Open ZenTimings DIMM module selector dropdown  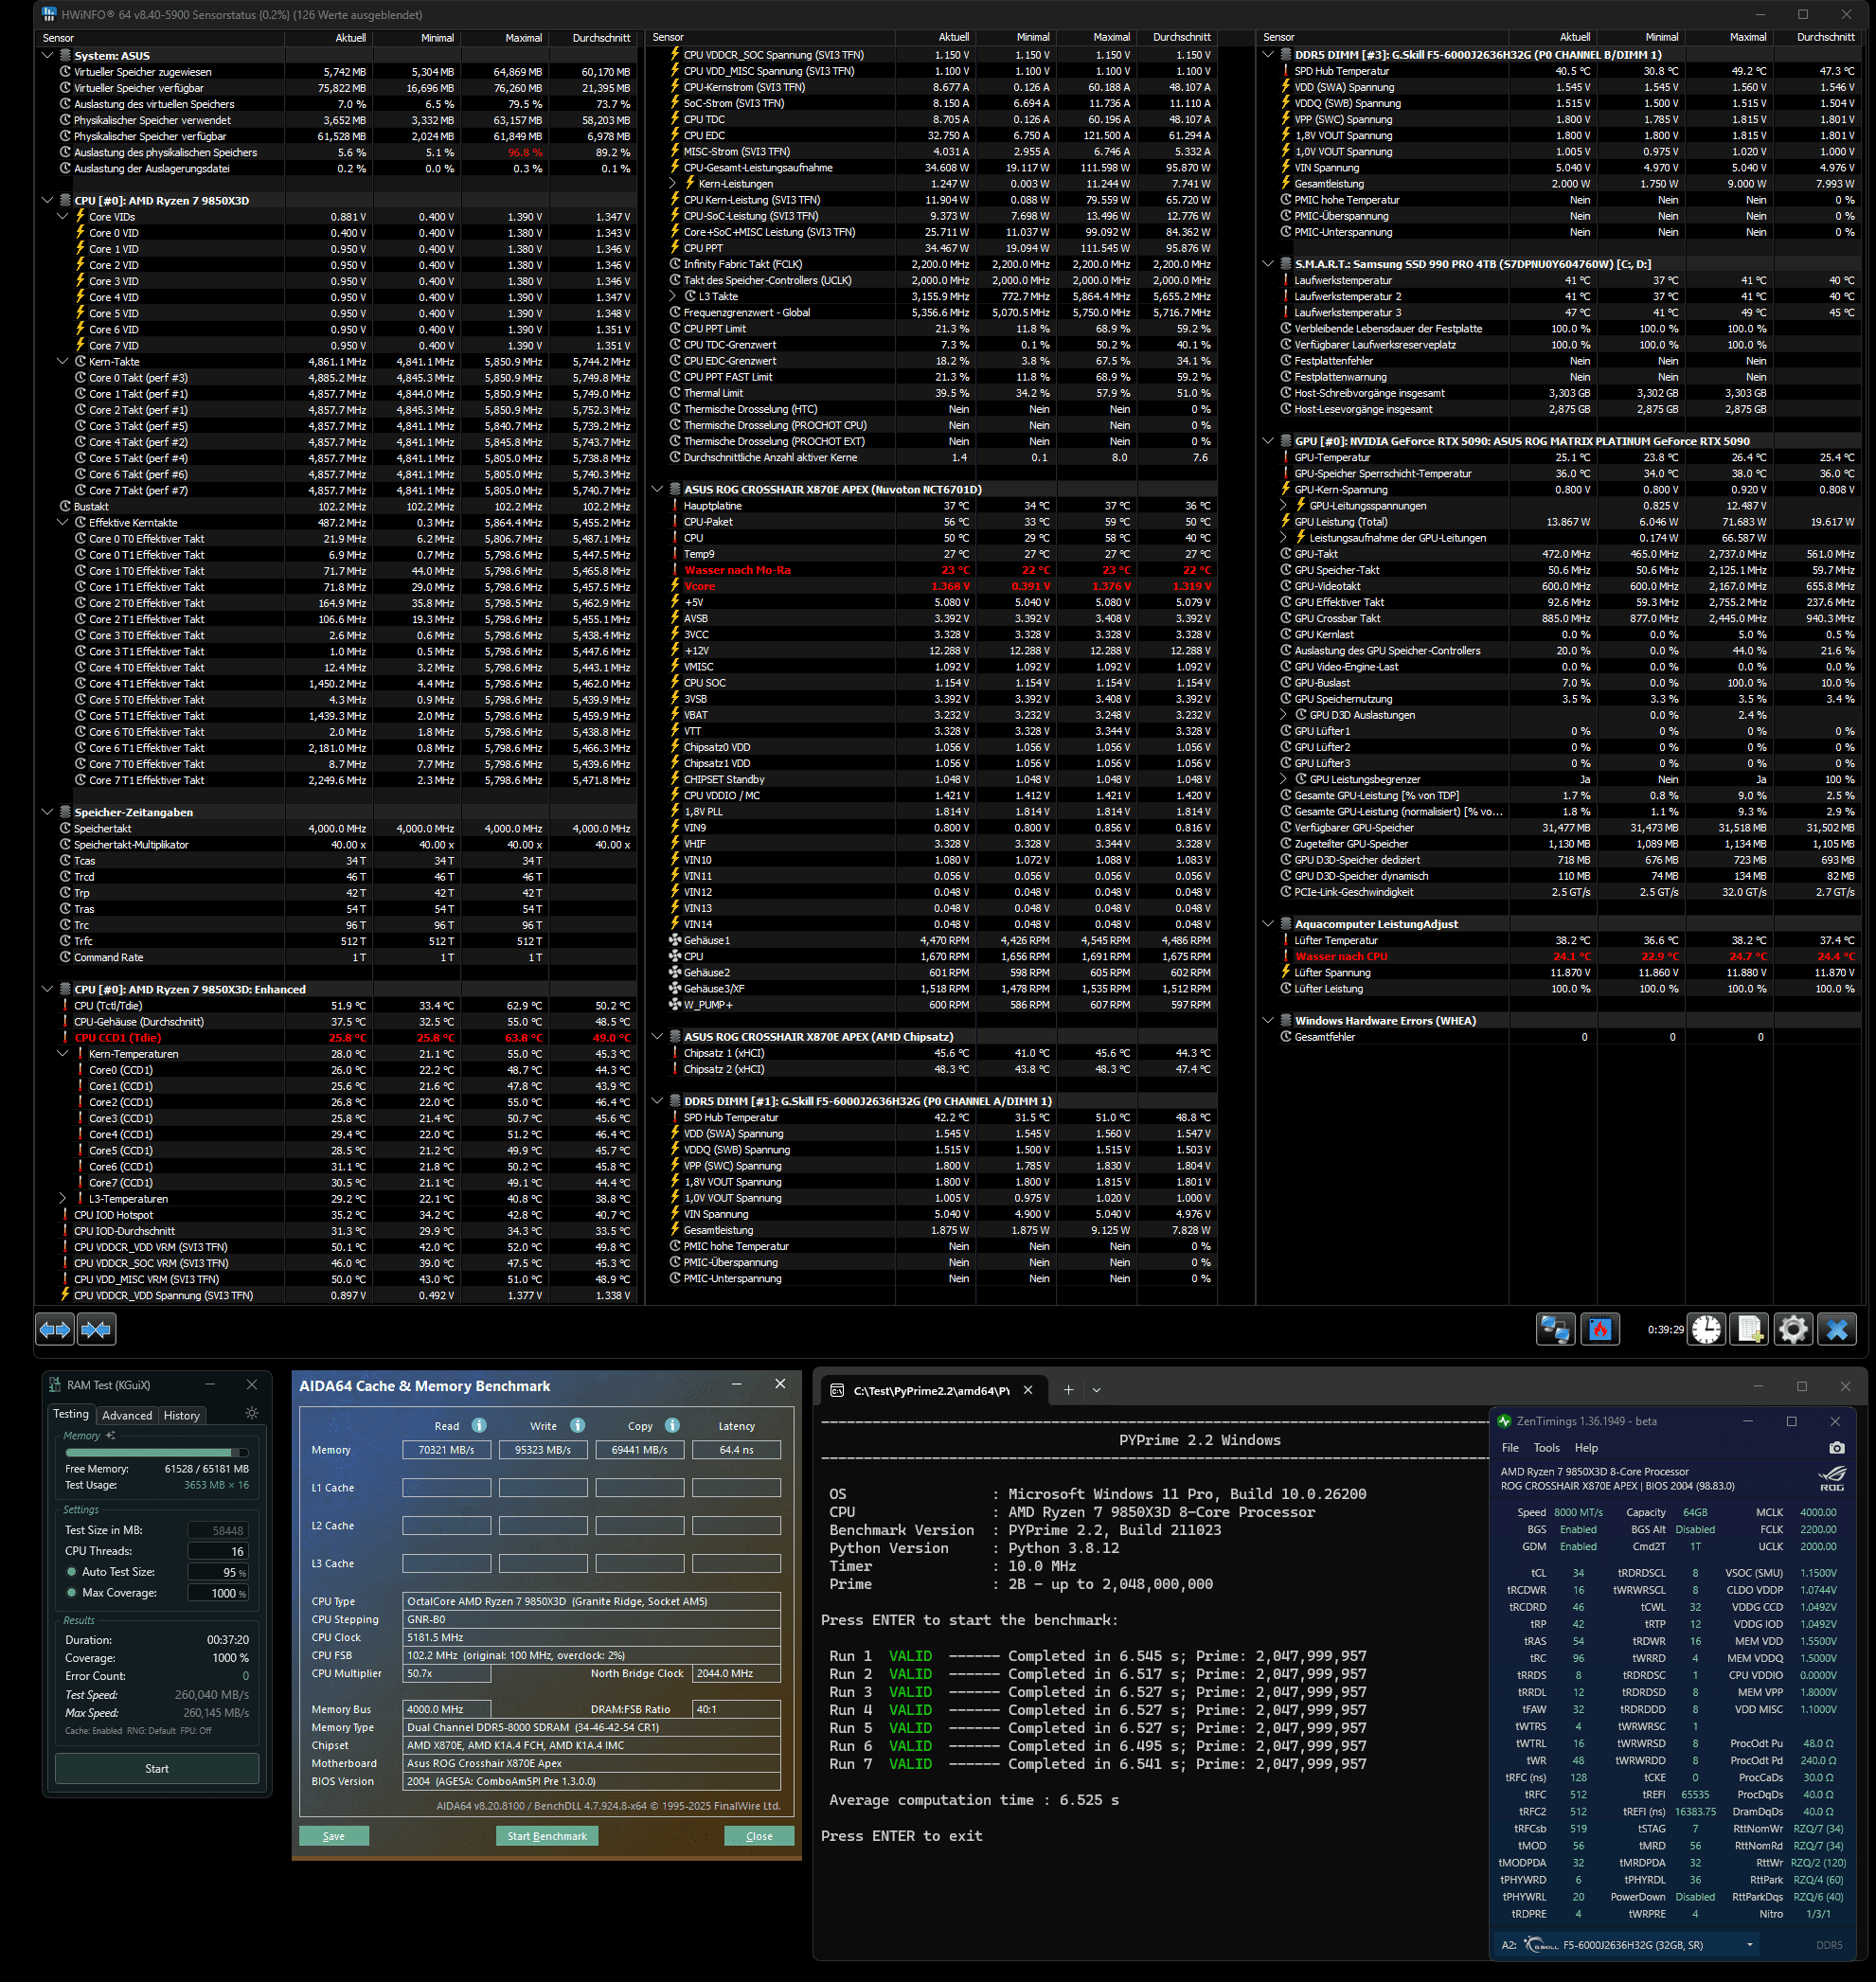pos(1749,1944)
